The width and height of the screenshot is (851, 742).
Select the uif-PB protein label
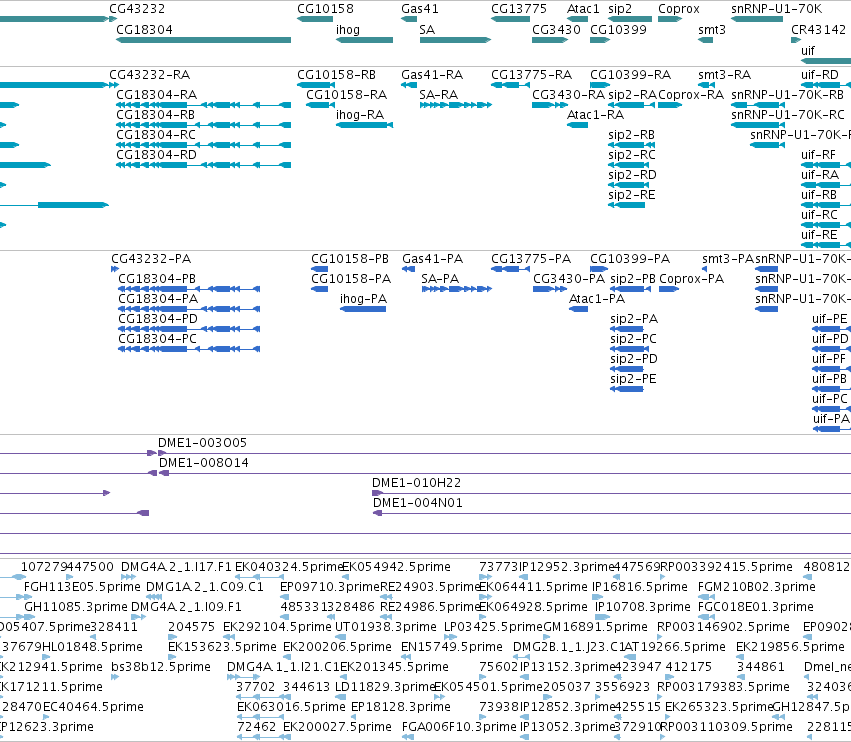click(x=829, y=379)
